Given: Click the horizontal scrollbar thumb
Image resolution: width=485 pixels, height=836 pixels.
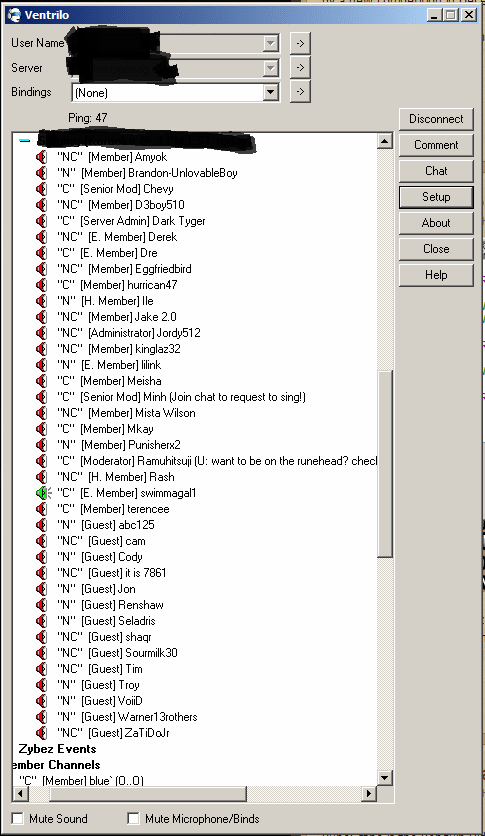Looking at the screenshot, I should point(148,794).
